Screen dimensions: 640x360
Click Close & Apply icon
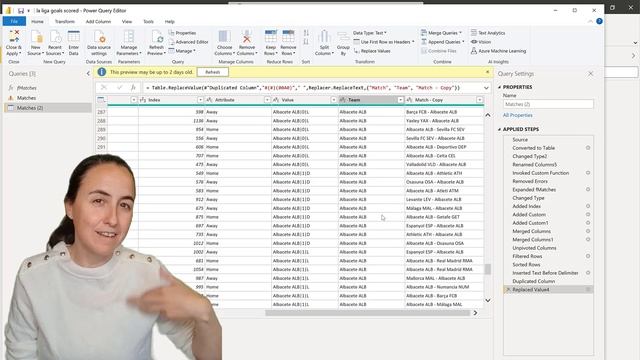[13, 37]
